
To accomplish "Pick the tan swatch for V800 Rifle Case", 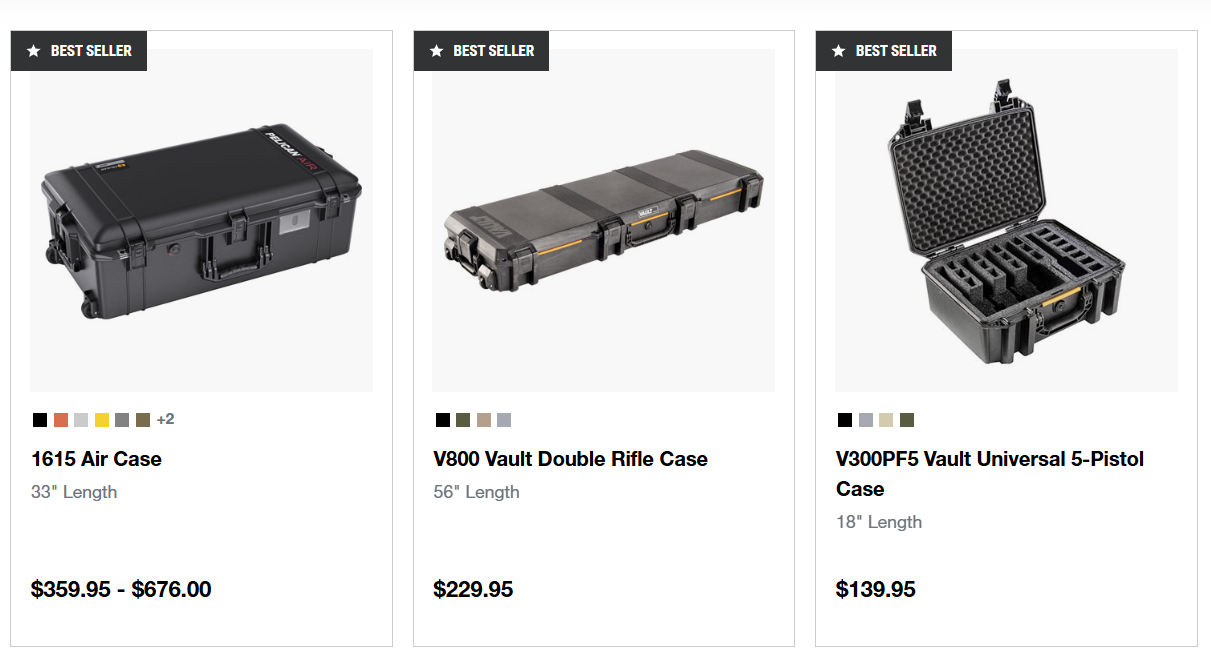I will click(x=484, y=420).
